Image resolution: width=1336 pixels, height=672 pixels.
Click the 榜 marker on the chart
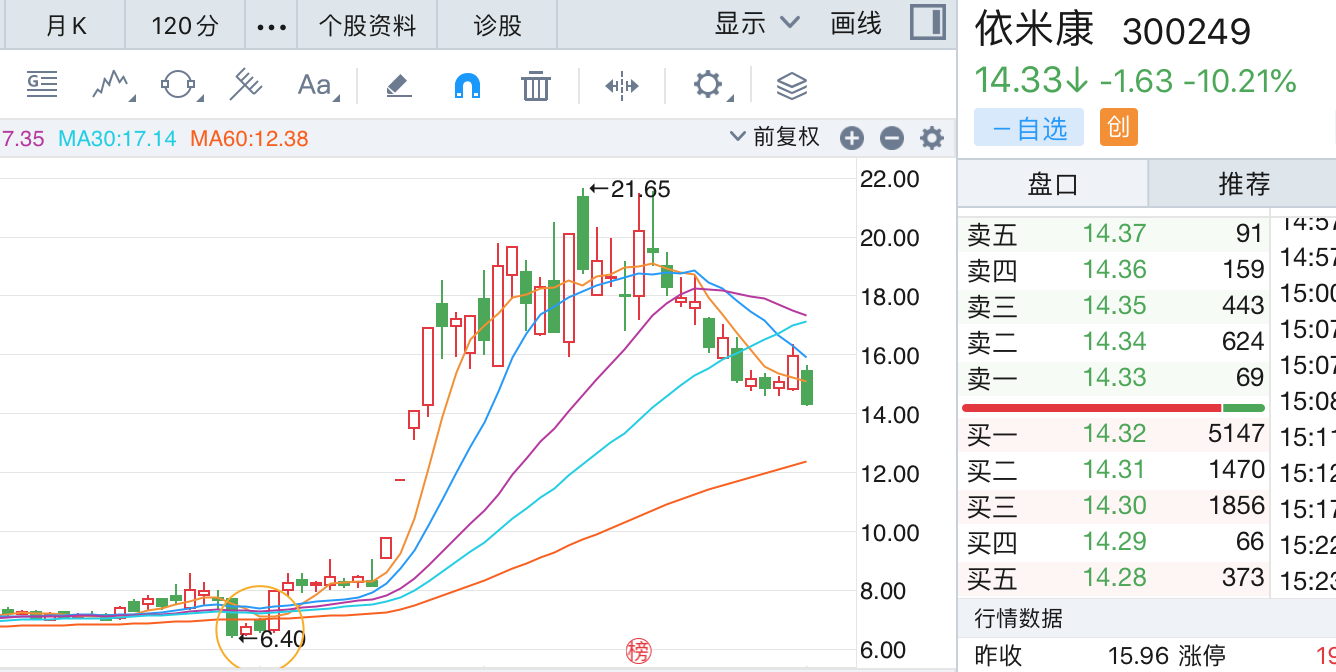click(x=638, y=652)
